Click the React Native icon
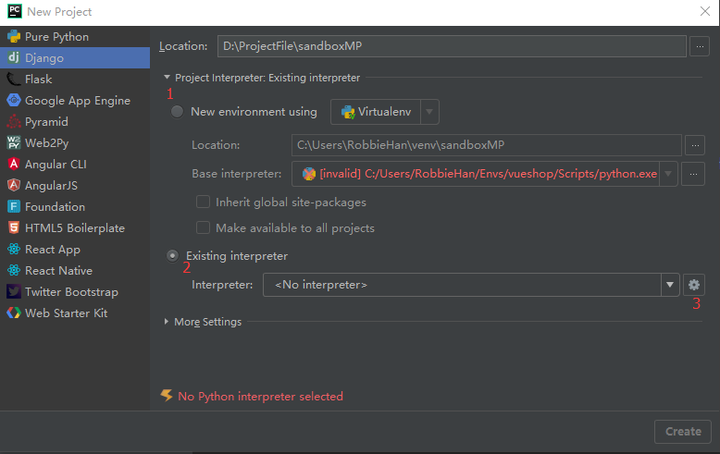The image size is (720, 454). click(14, 271)
